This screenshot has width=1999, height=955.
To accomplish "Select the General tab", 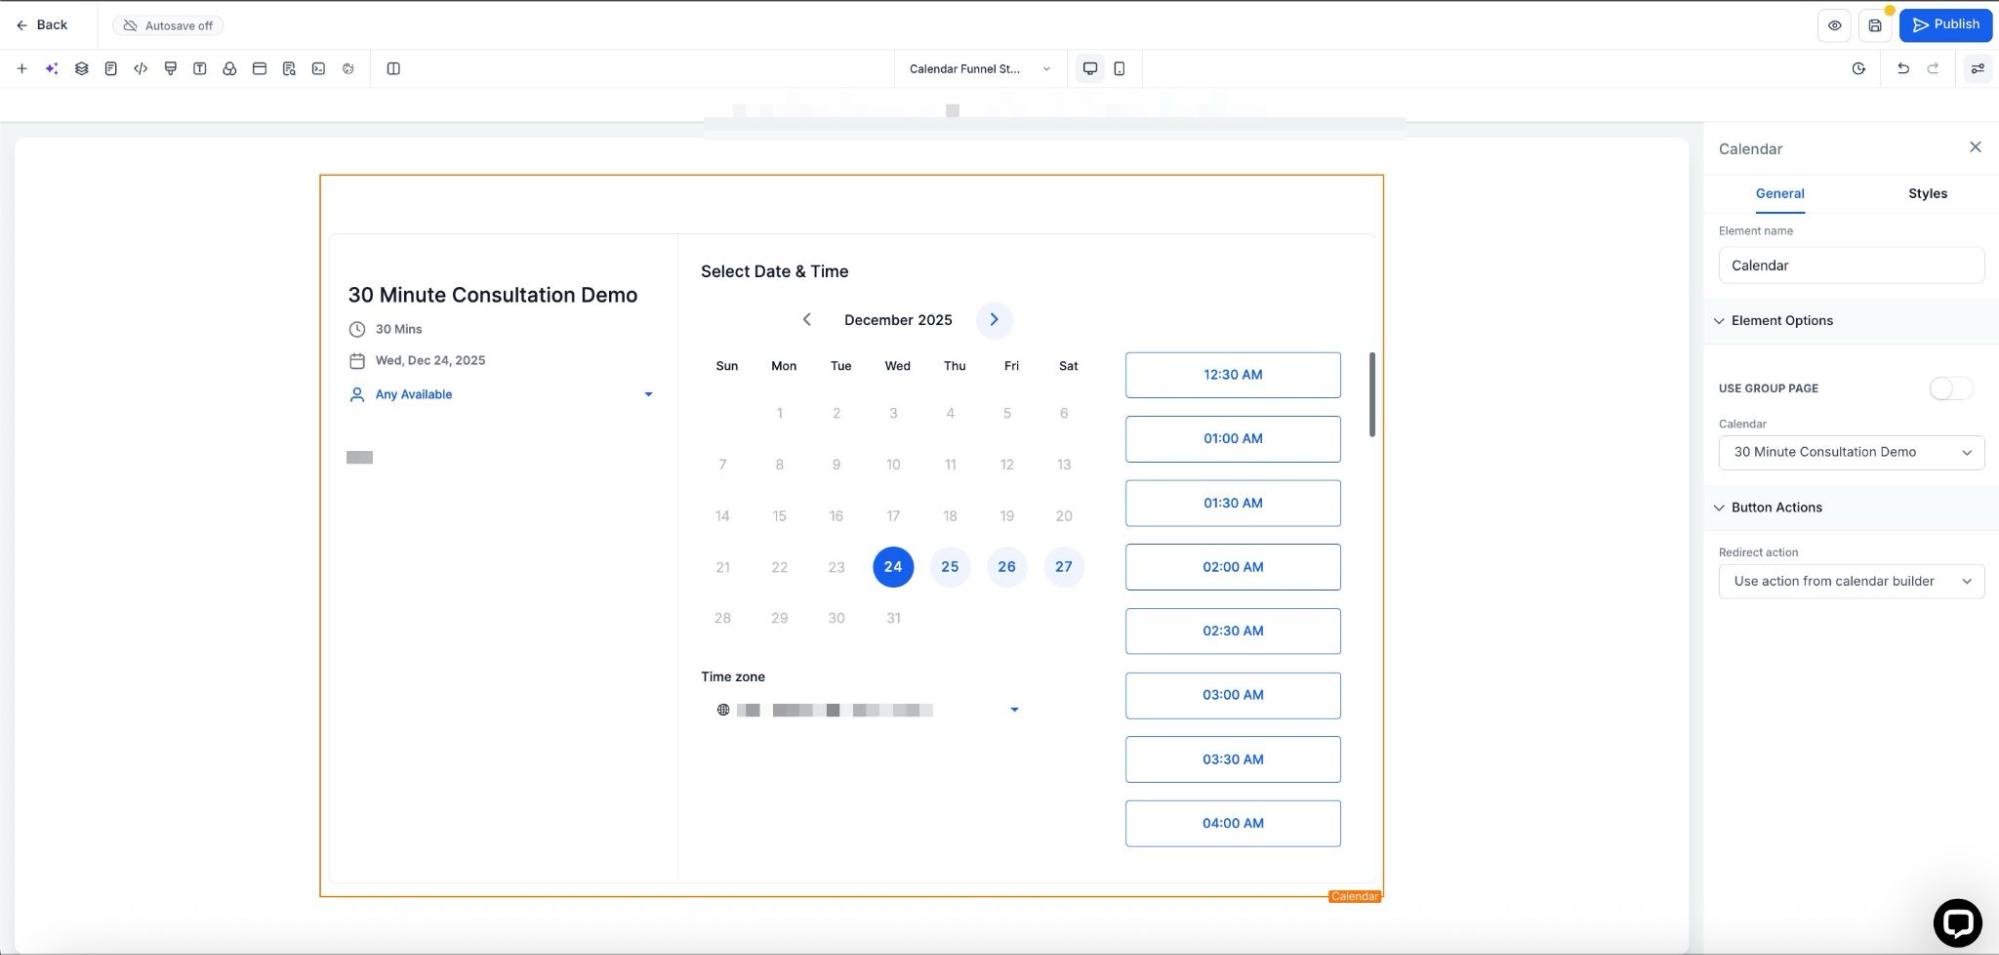I will [x=1779, y=194].
